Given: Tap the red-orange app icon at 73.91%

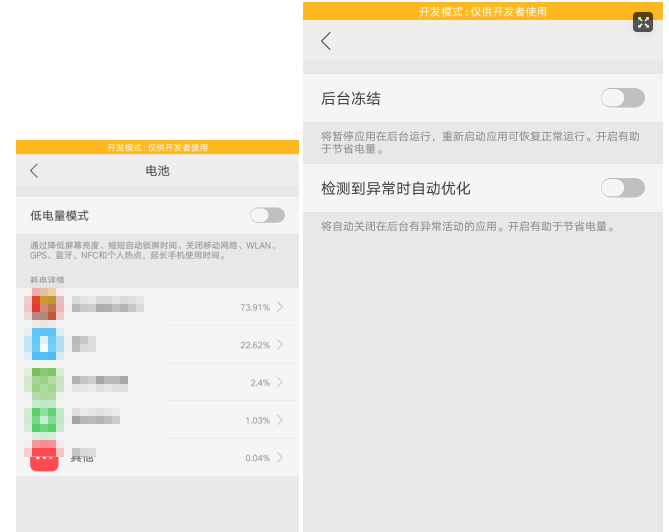Looking at the screenshot, I should (44, 306).
